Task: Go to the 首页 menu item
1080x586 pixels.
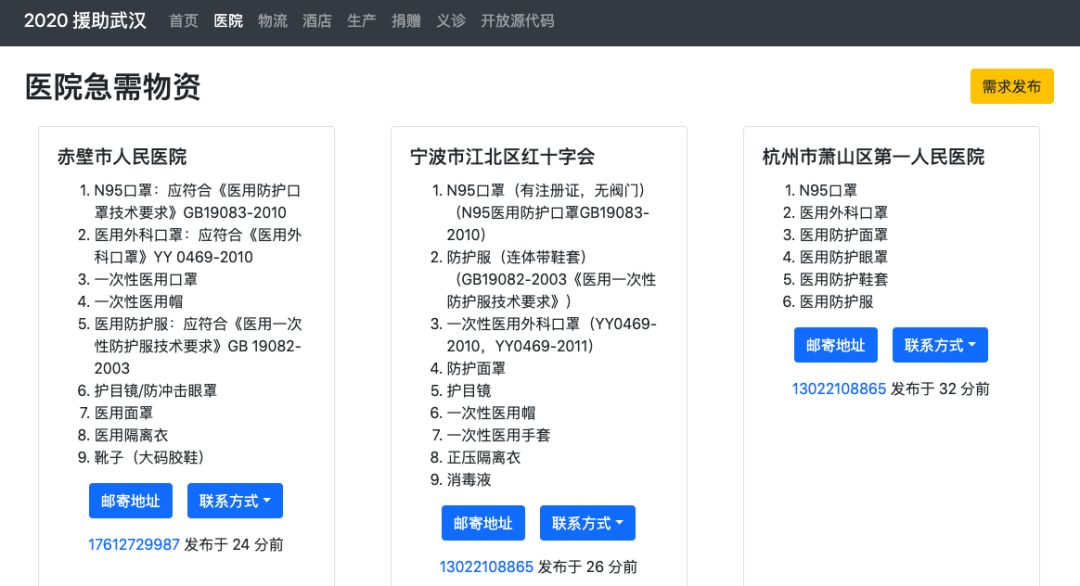Action: (182, 20)
